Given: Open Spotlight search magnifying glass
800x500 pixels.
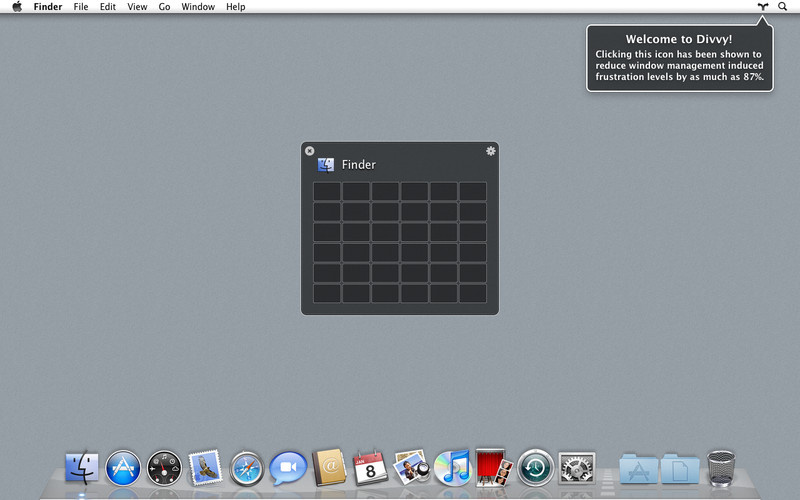Looking at the screenshot, I should [x=782, y=7].
